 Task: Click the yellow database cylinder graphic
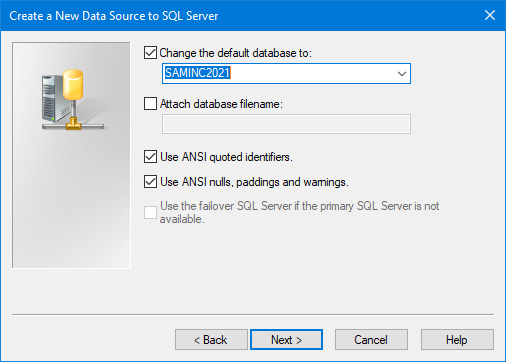(x=73, y=85)
